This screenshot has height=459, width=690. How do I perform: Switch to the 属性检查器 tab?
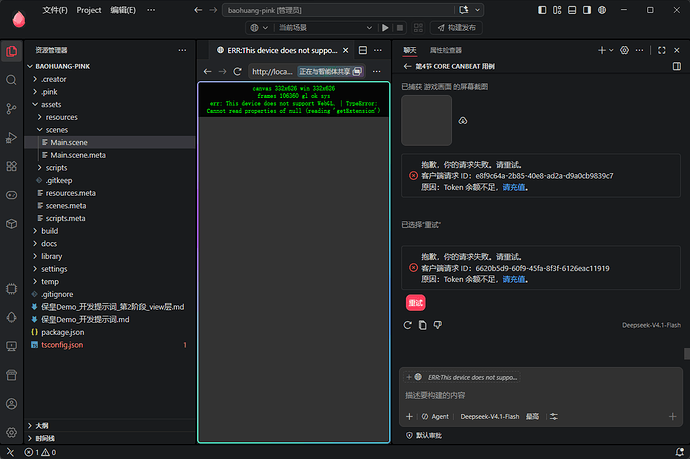coord(446,50)
